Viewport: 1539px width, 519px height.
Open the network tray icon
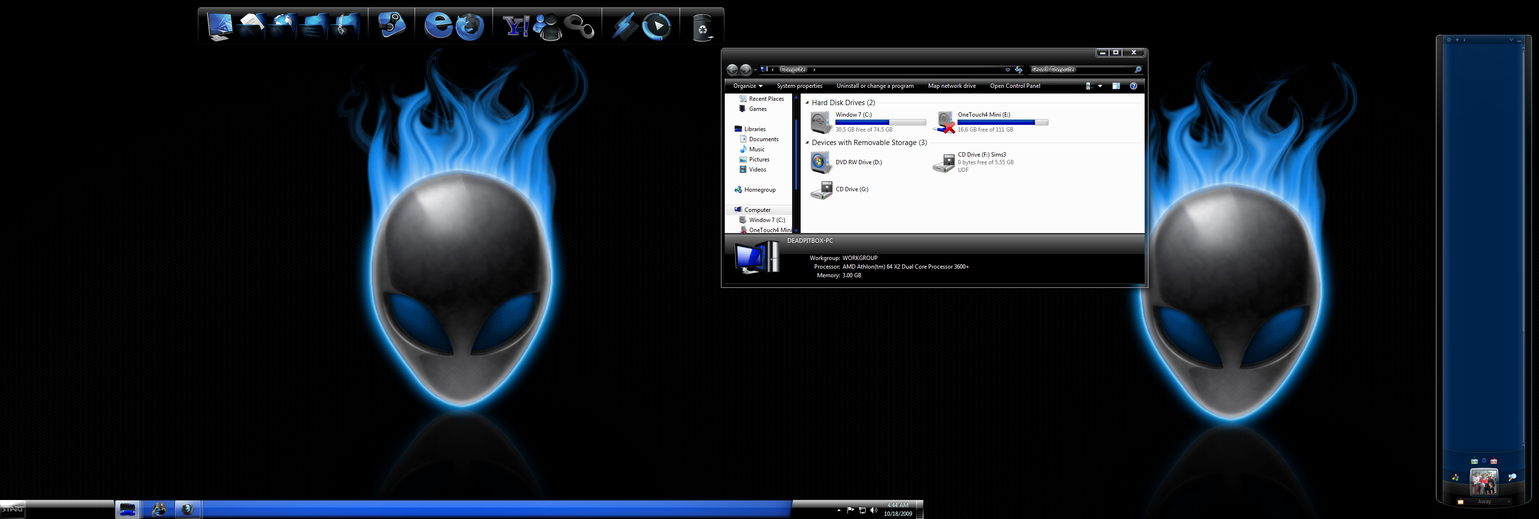point(862,510)
